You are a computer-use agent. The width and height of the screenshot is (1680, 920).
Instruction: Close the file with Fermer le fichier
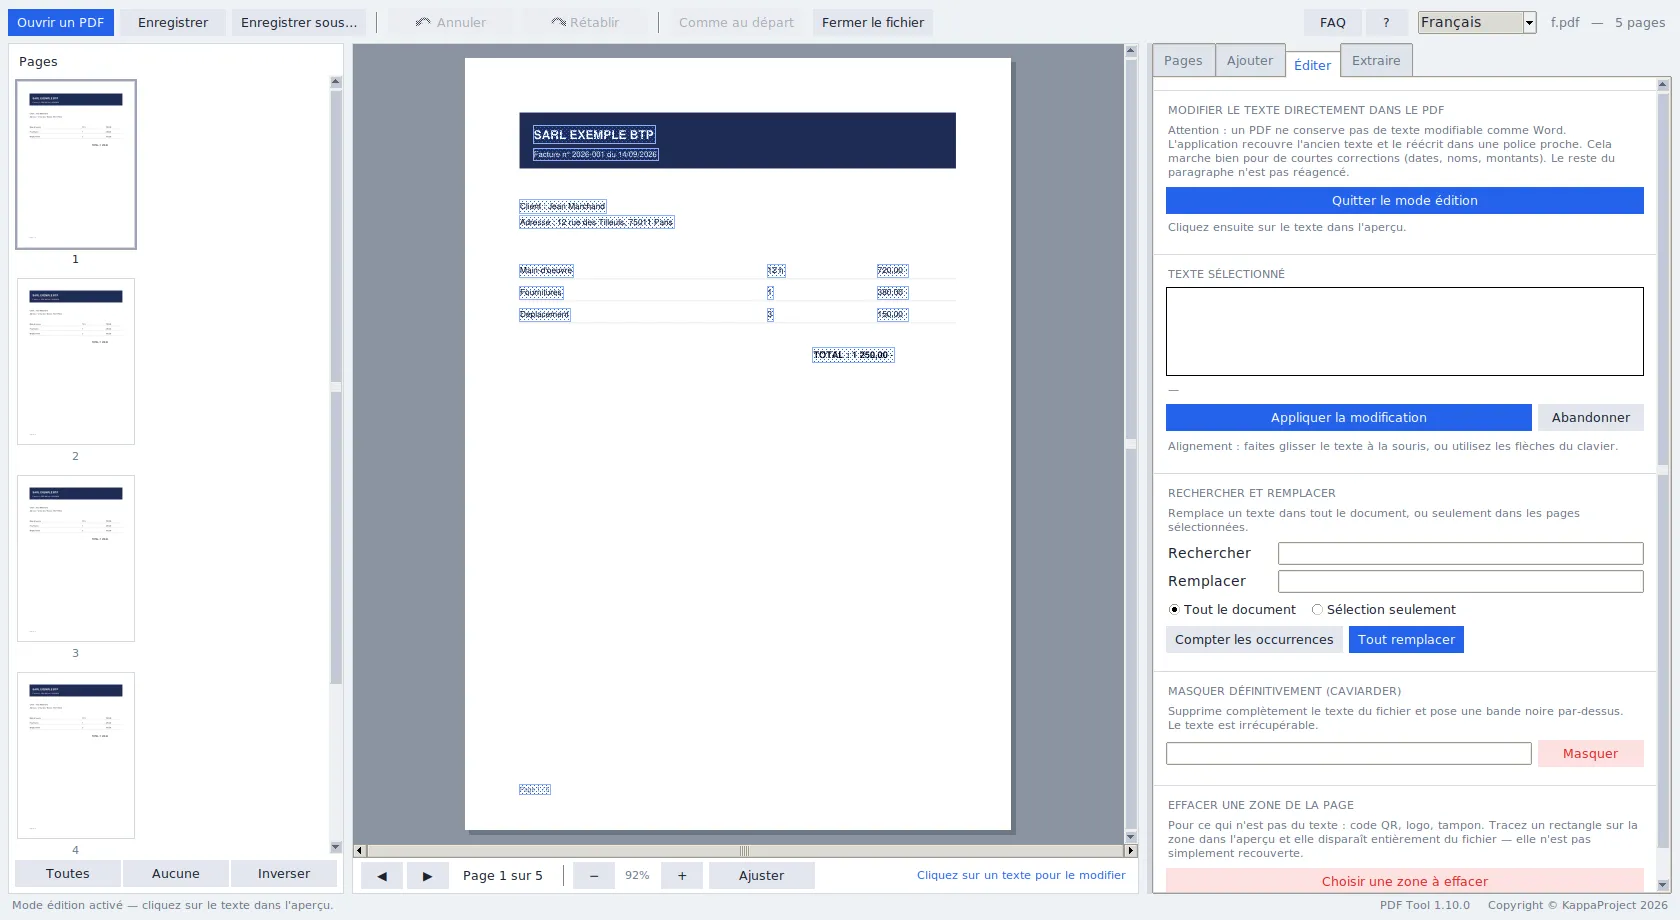(873, 22)
